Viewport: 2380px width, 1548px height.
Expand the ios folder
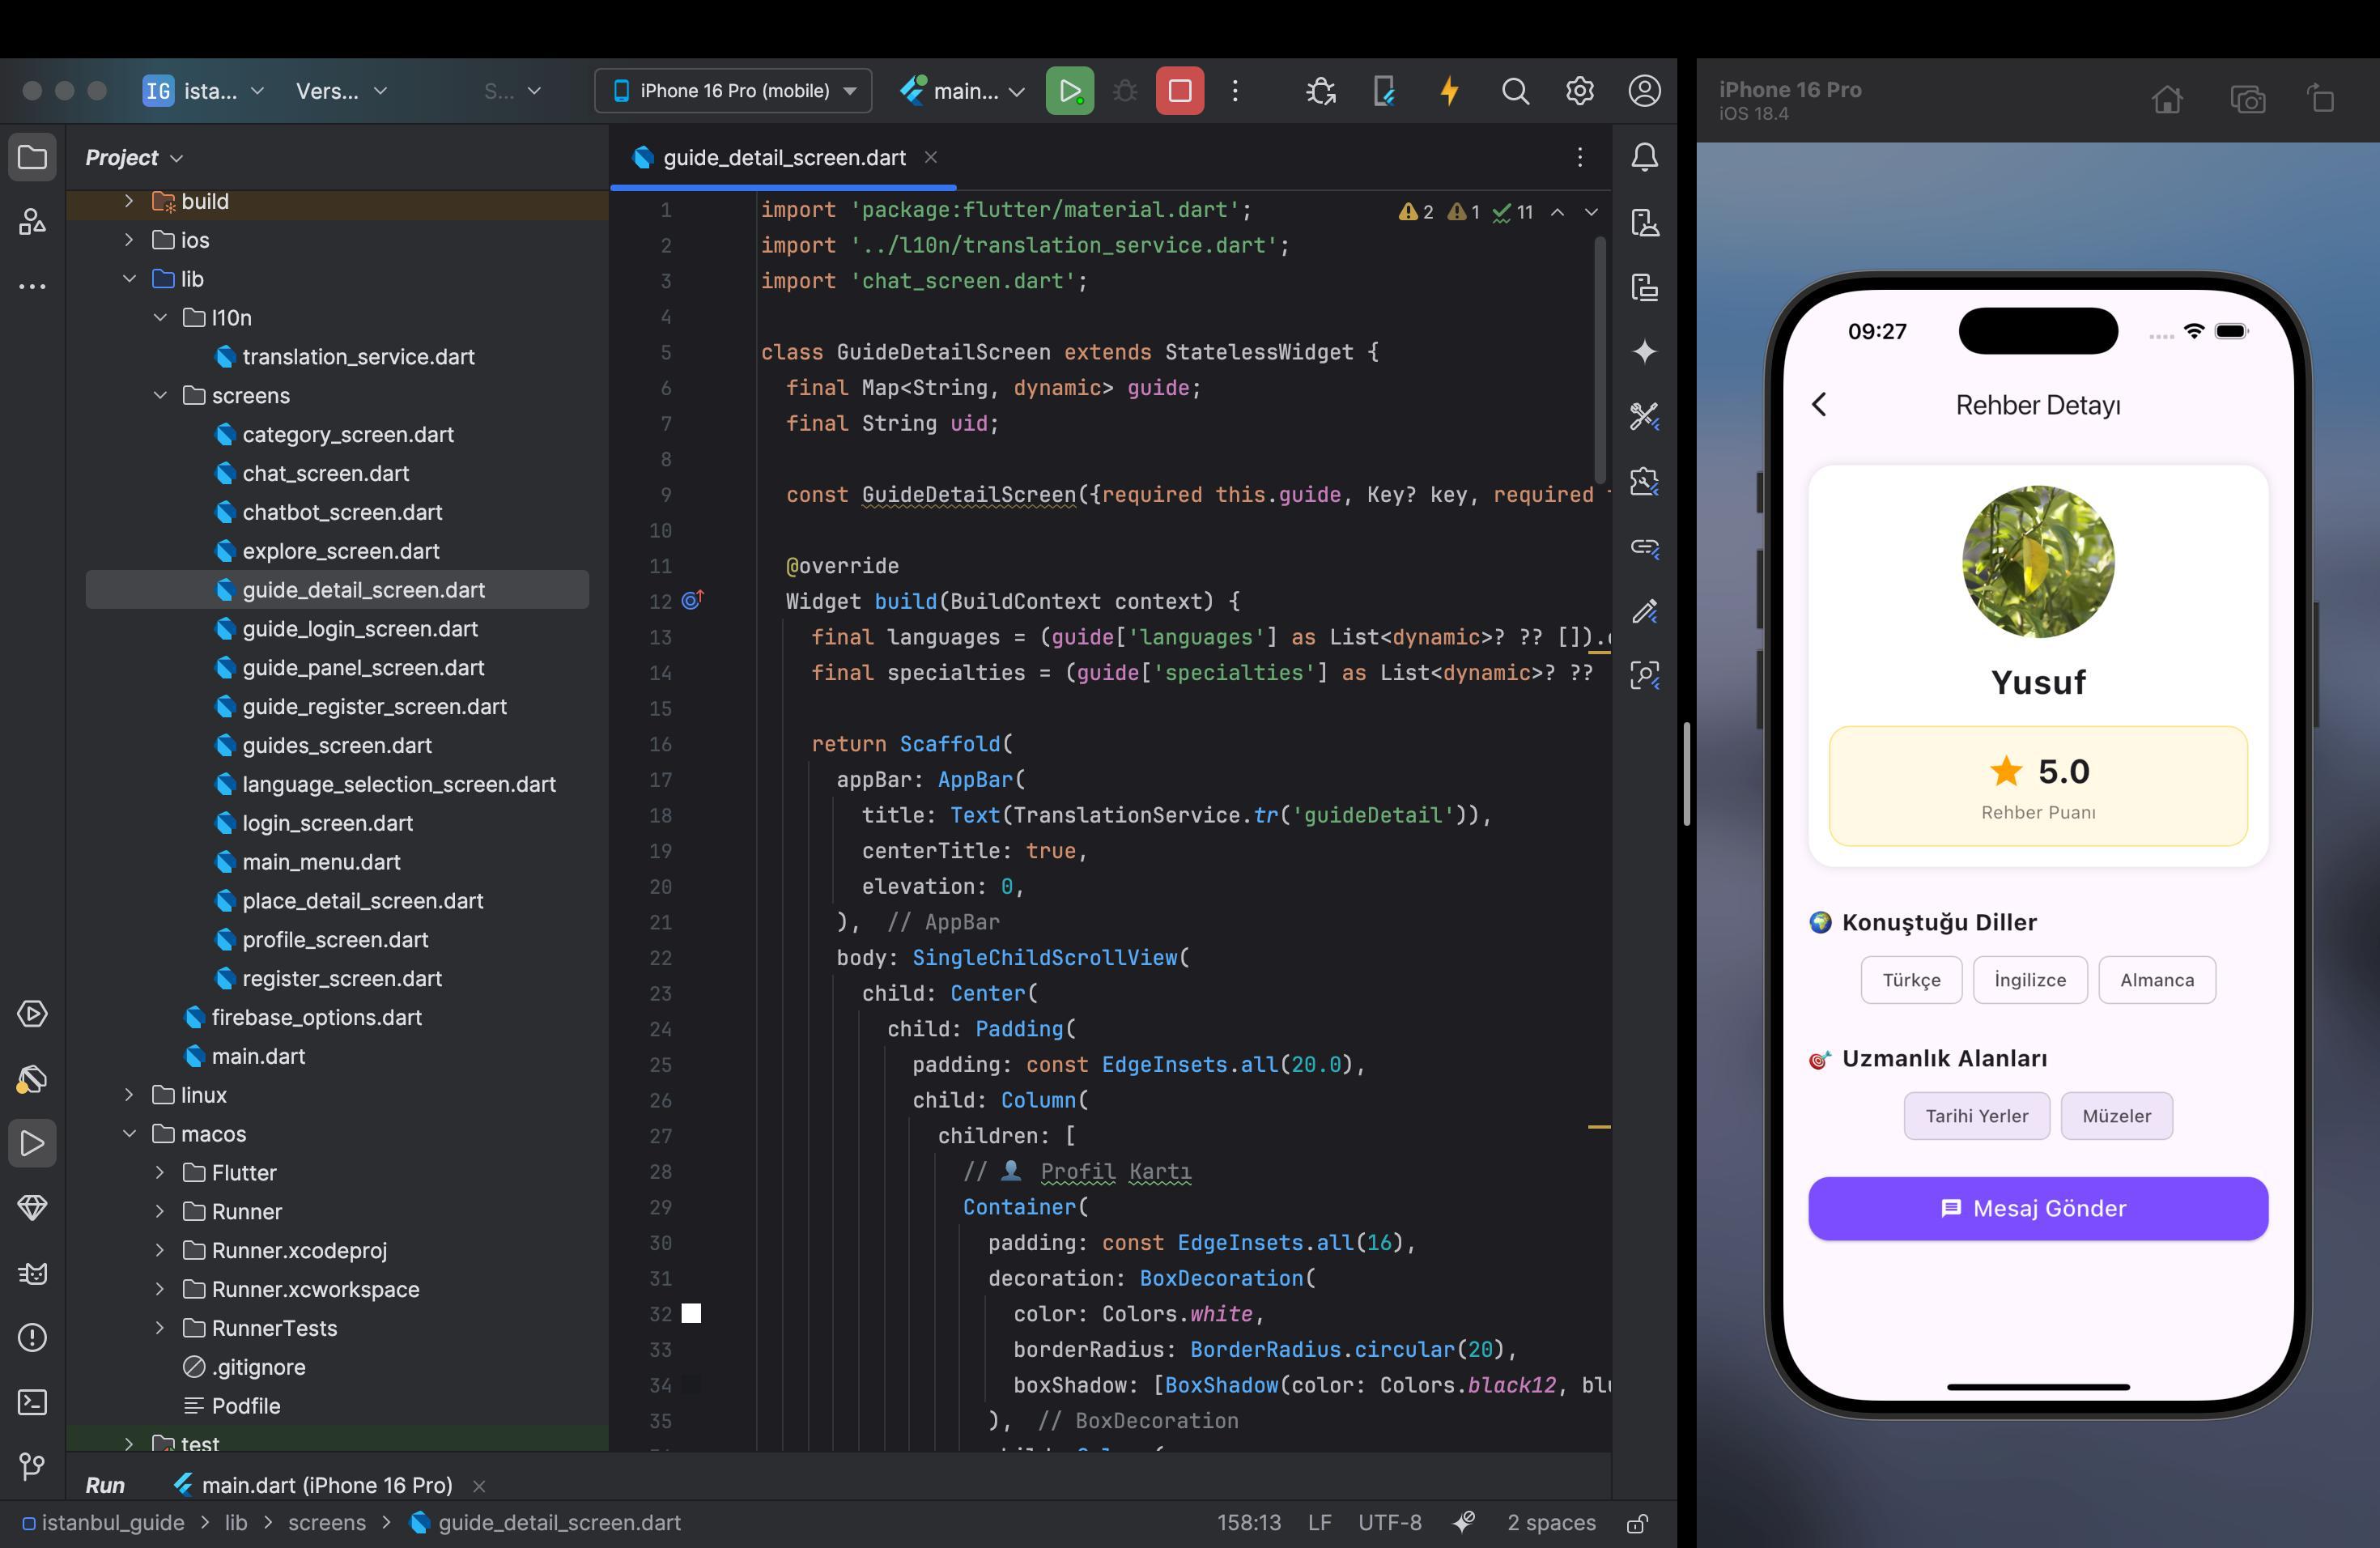[129, 240]
